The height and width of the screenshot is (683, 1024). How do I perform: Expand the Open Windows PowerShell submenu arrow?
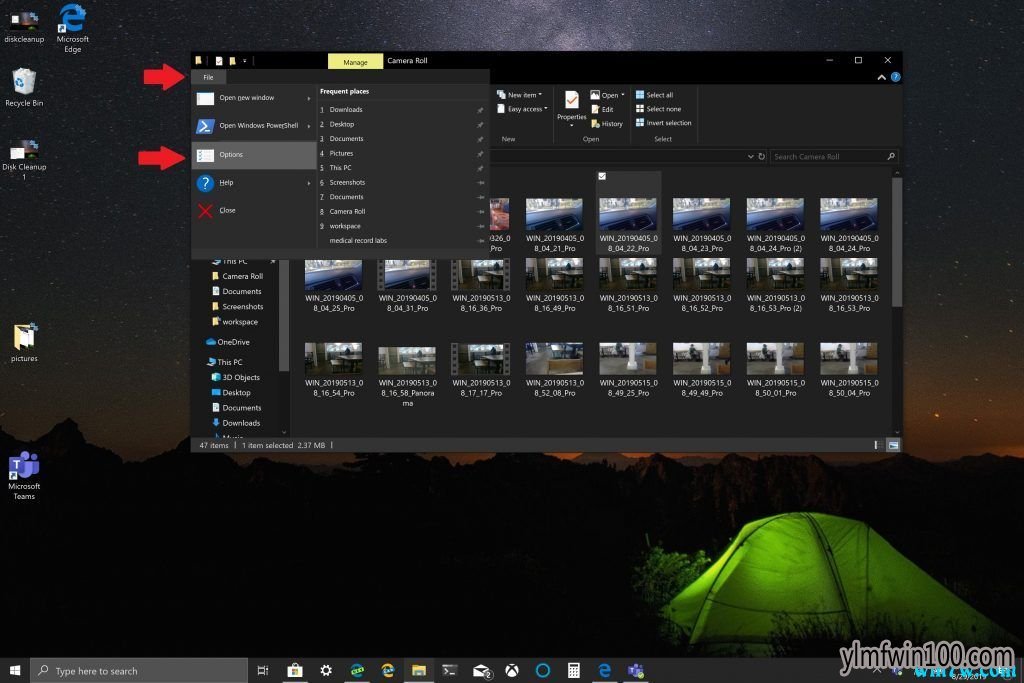pyautogui.click(x=309, y=126)
